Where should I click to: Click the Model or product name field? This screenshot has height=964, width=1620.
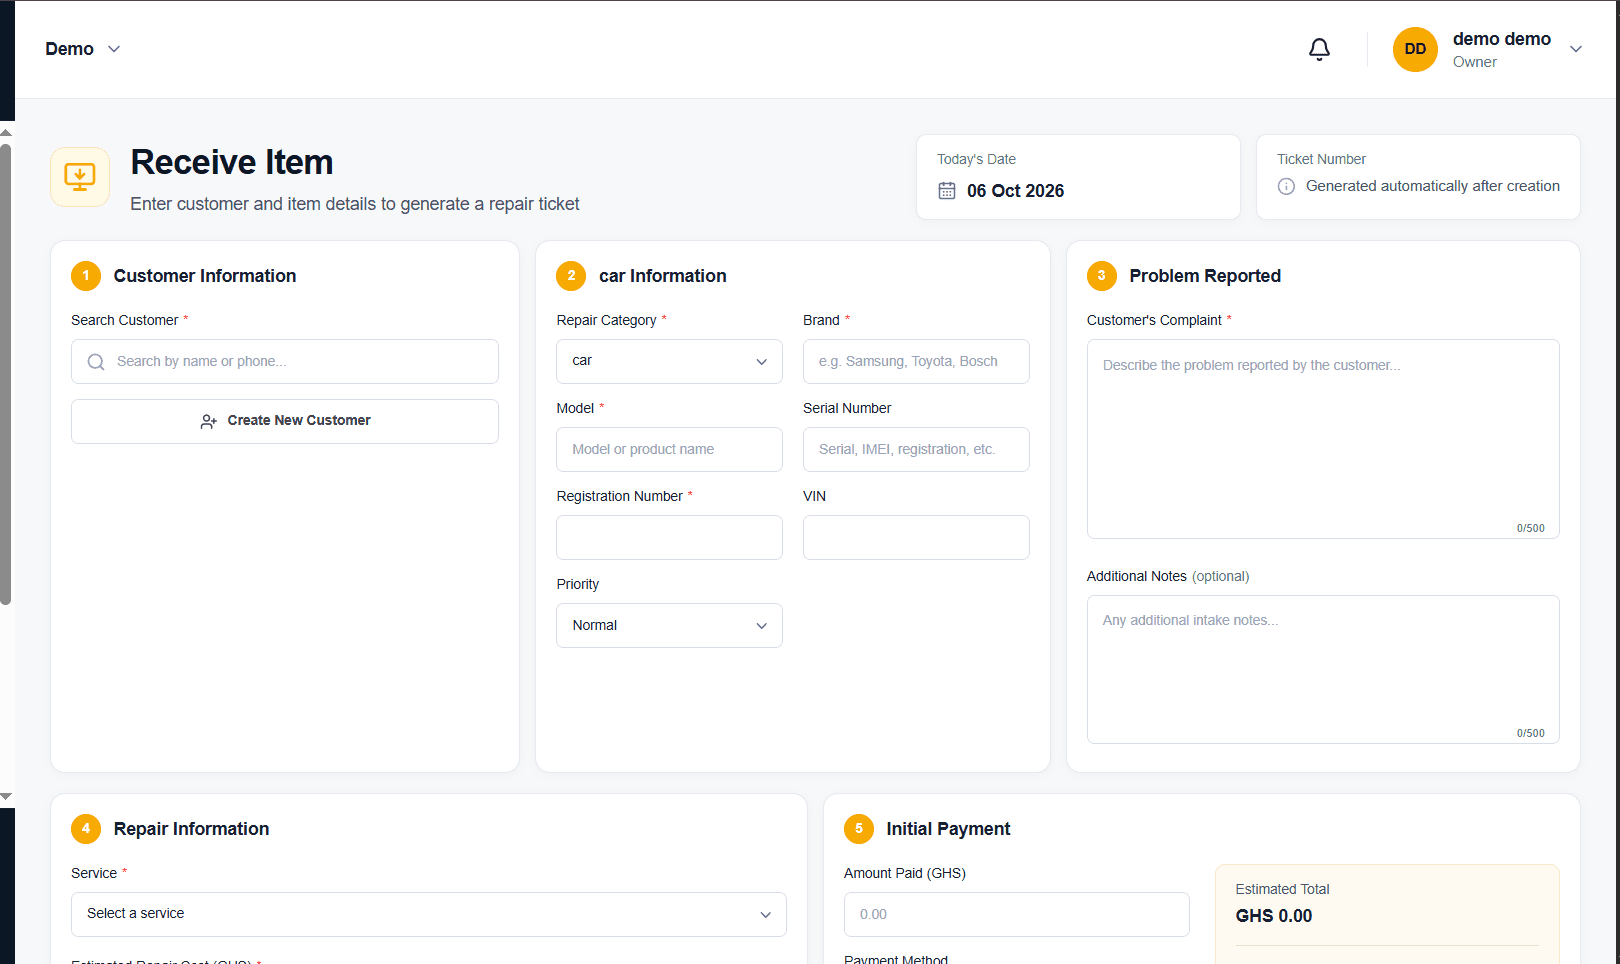669,449
